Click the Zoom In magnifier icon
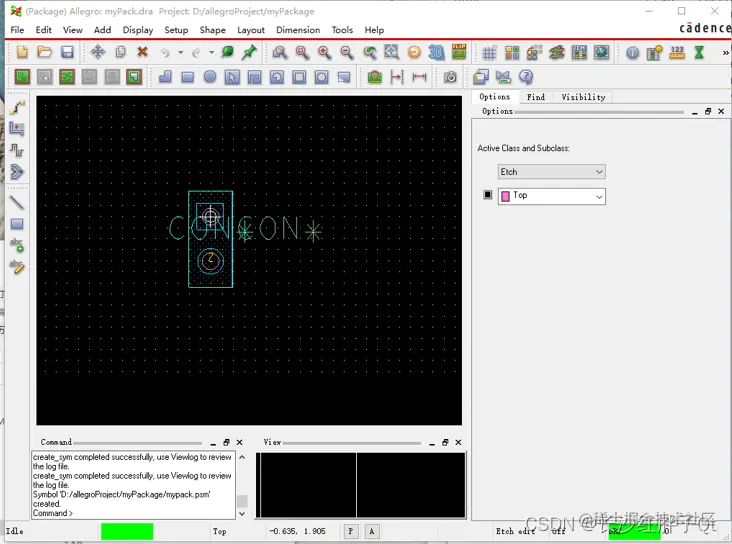This screenshot has height=544, width=732. (324, 52)
